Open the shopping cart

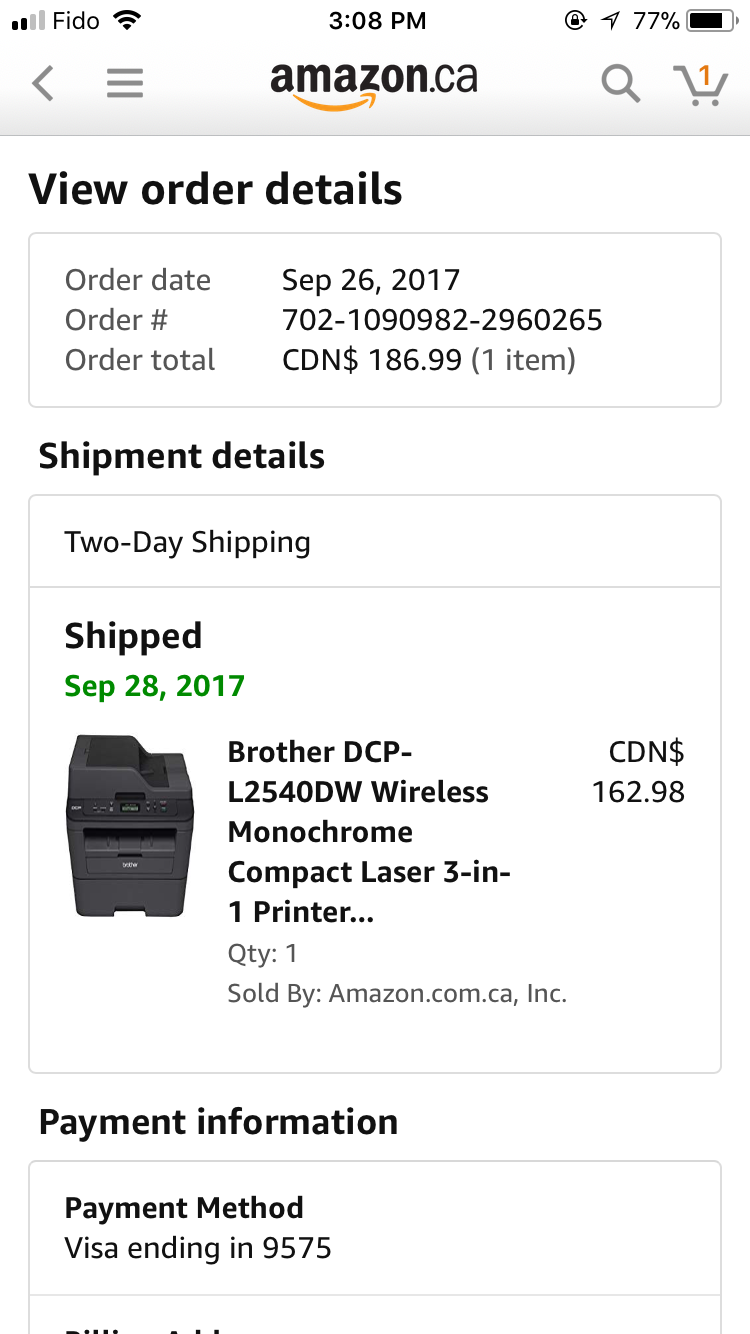coord(700,84)
